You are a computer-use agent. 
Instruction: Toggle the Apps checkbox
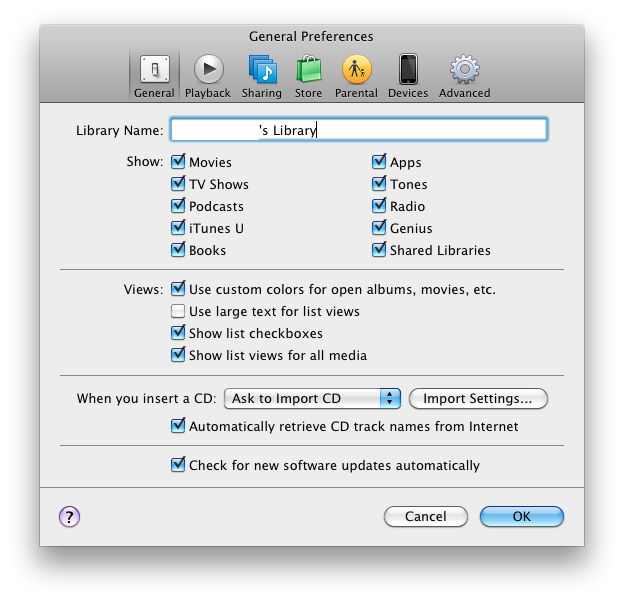click(379, 162)
